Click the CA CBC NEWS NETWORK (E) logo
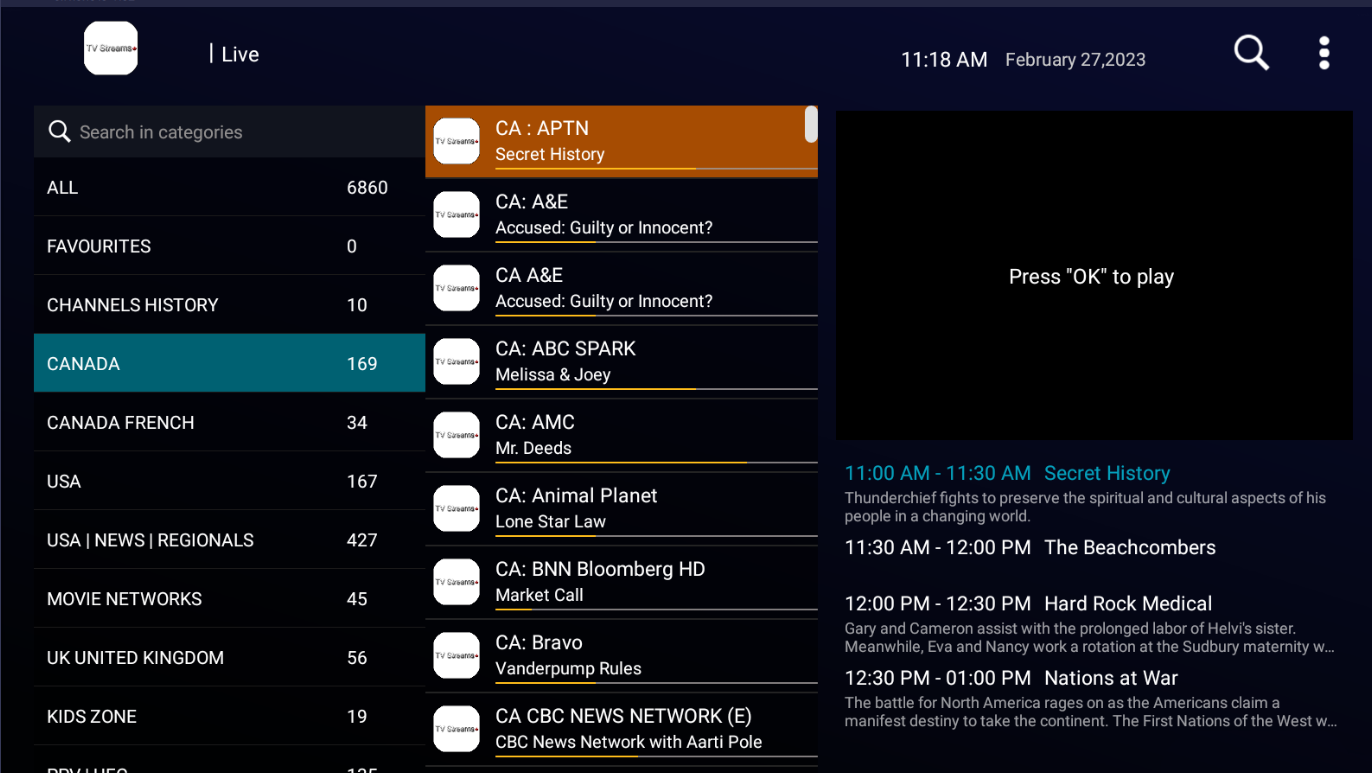This screenshot has width=1372, height=773. point(457,729)
